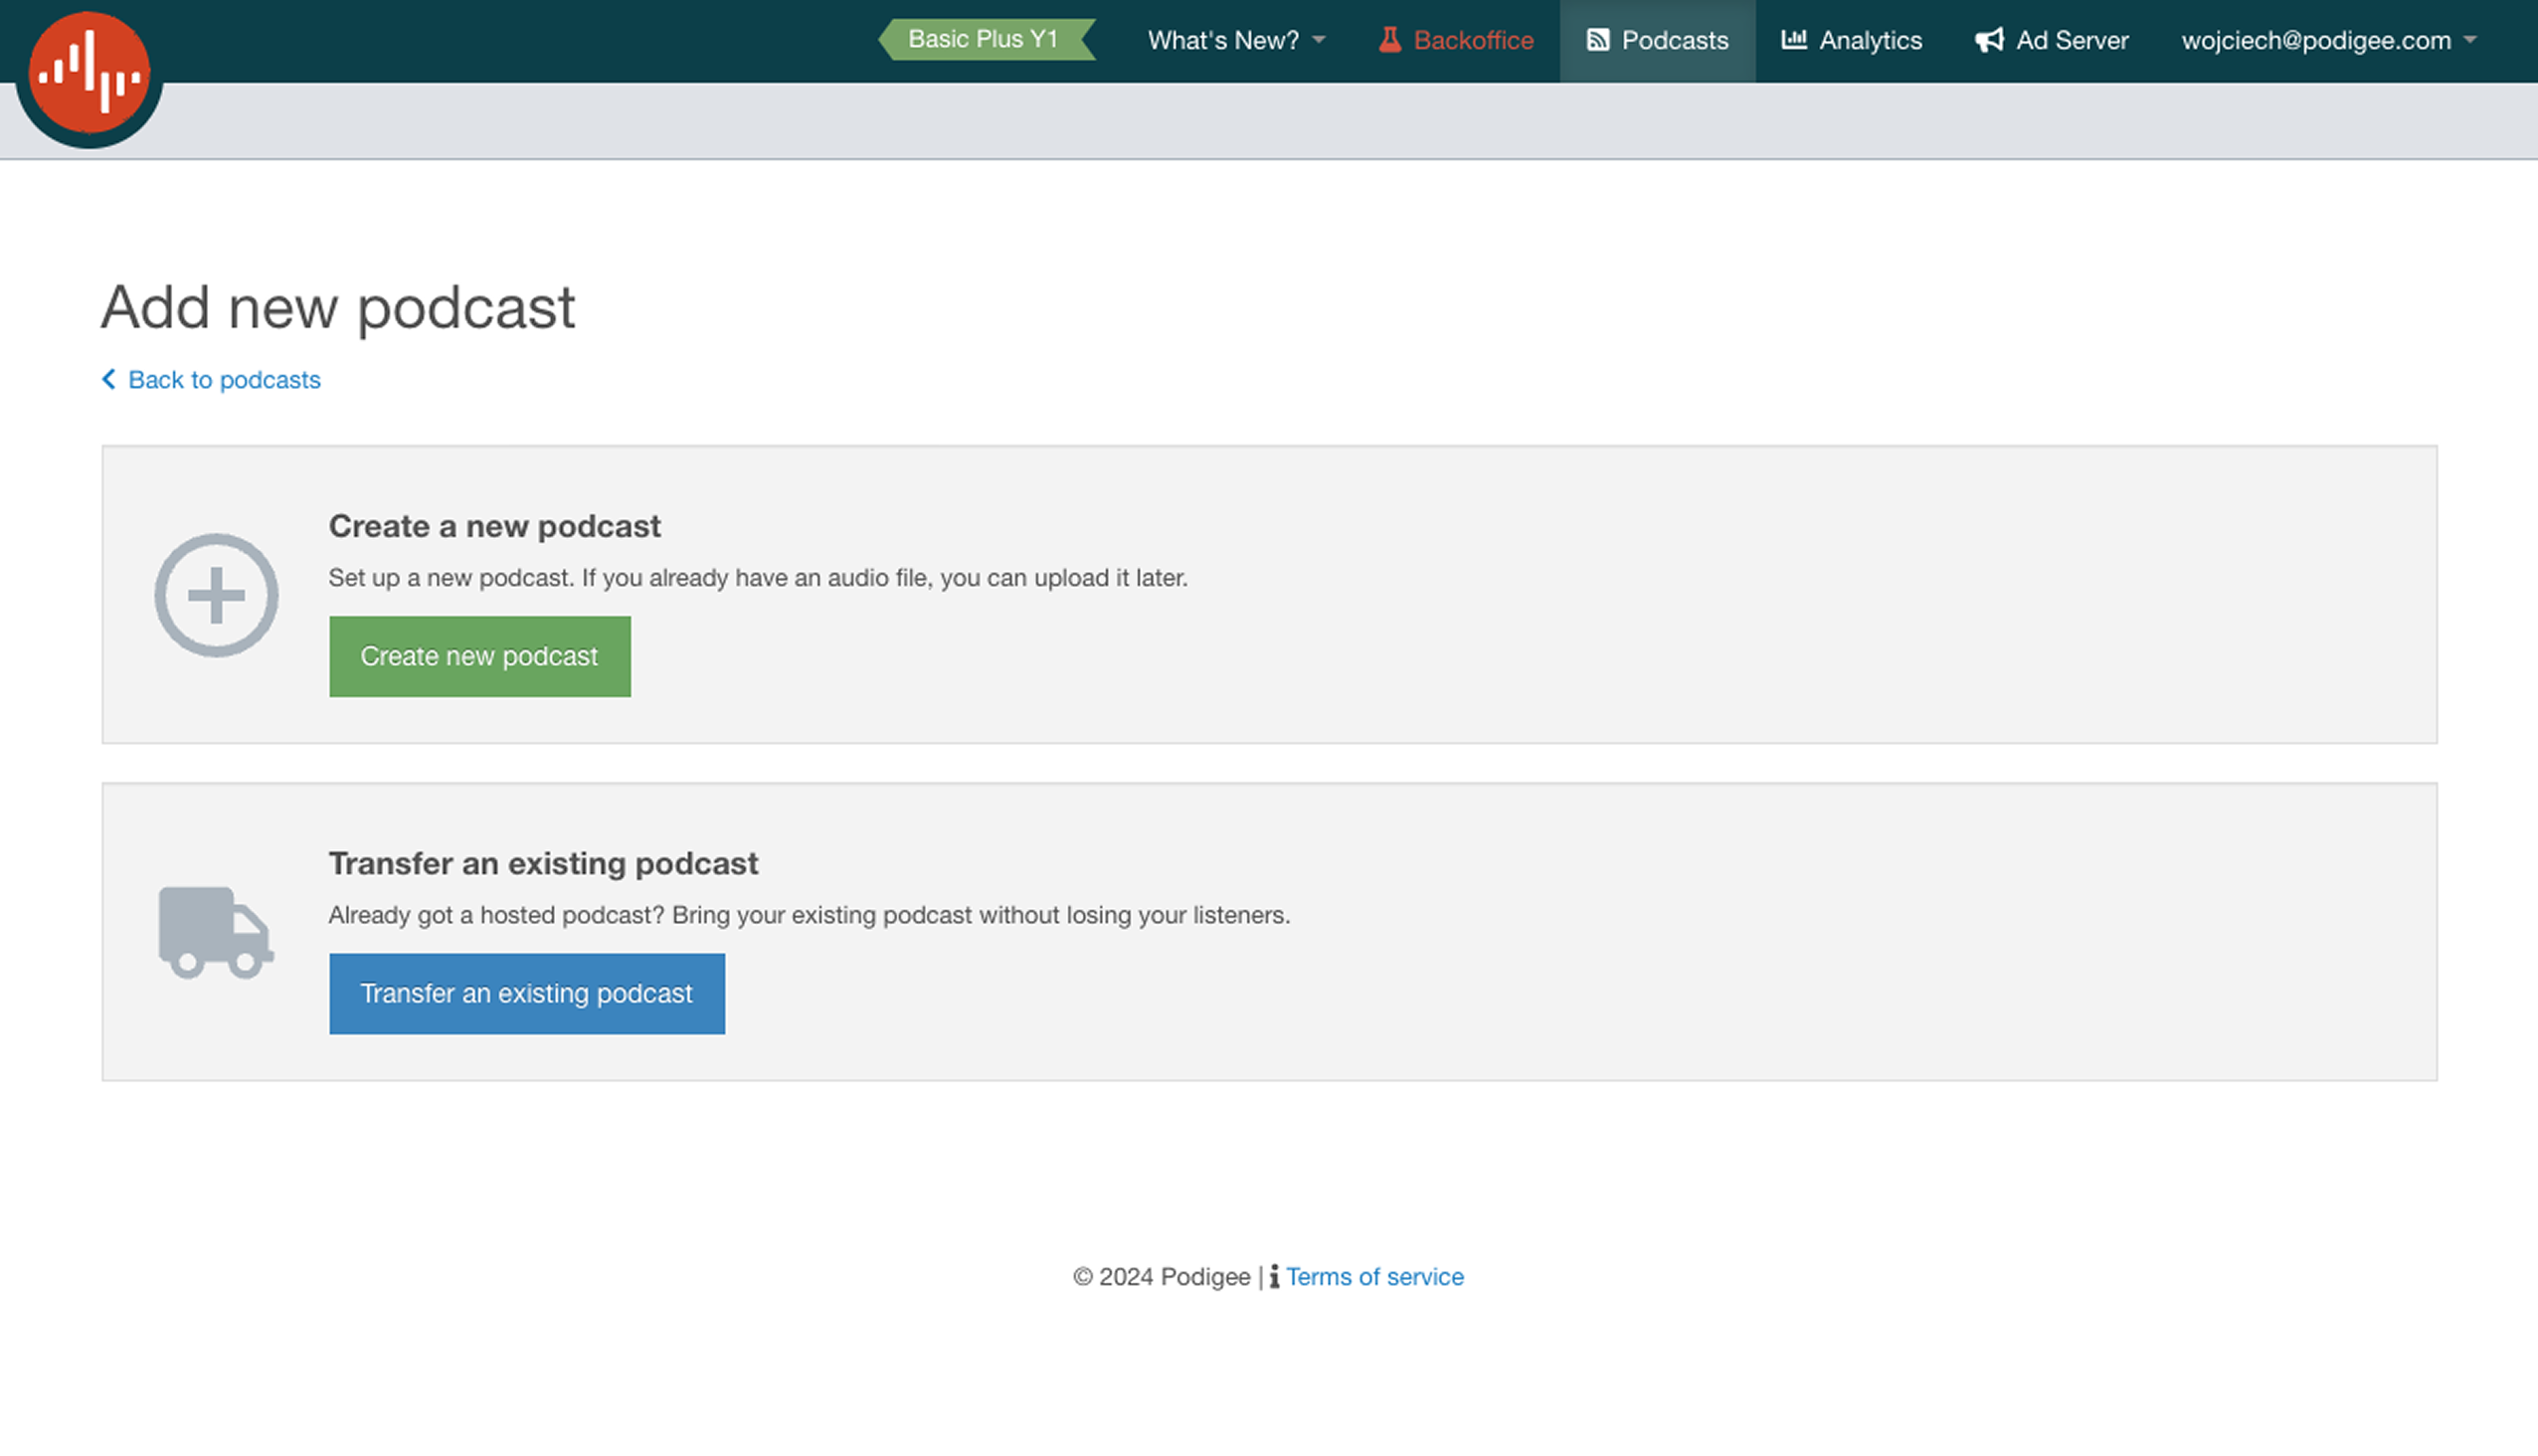Click the Basic Plus Y1 plan badge
This screenshot has height=1456, width=2538.
986,39
